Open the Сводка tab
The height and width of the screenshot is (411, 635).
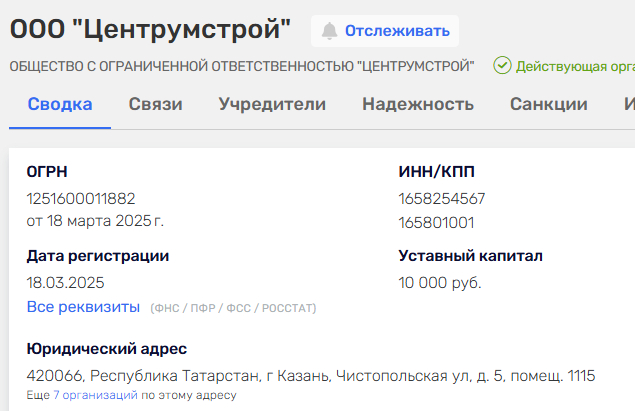tap(60, 104)
